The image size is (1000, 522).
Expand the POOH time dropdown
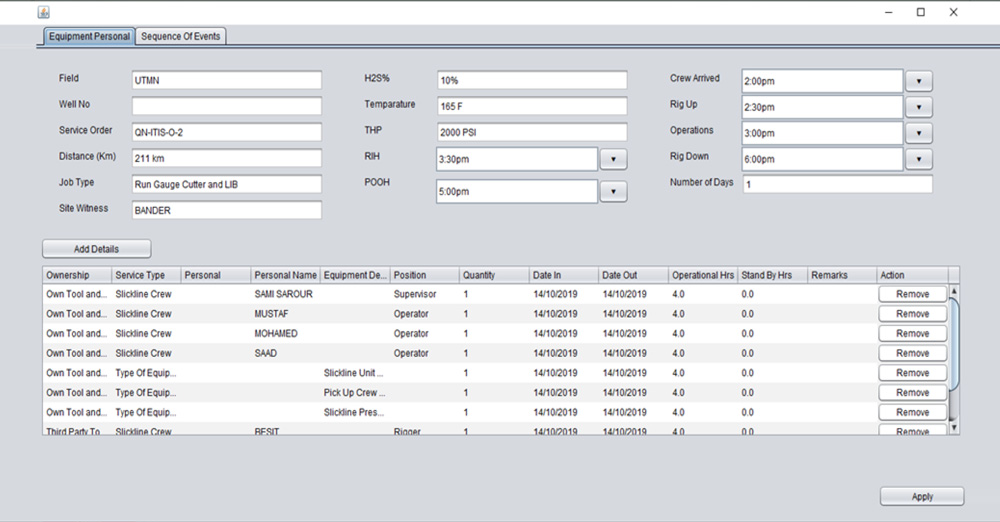[x=613, y=191]
